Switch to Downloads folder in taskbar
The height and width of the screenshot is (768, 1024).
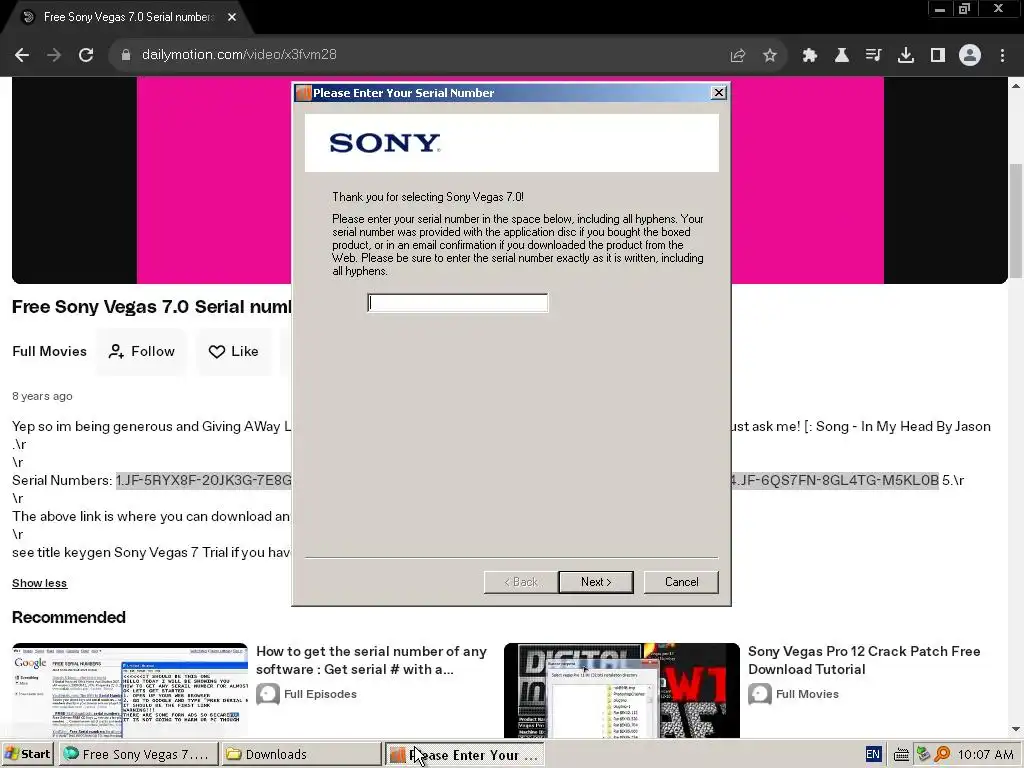click(301, 754)
